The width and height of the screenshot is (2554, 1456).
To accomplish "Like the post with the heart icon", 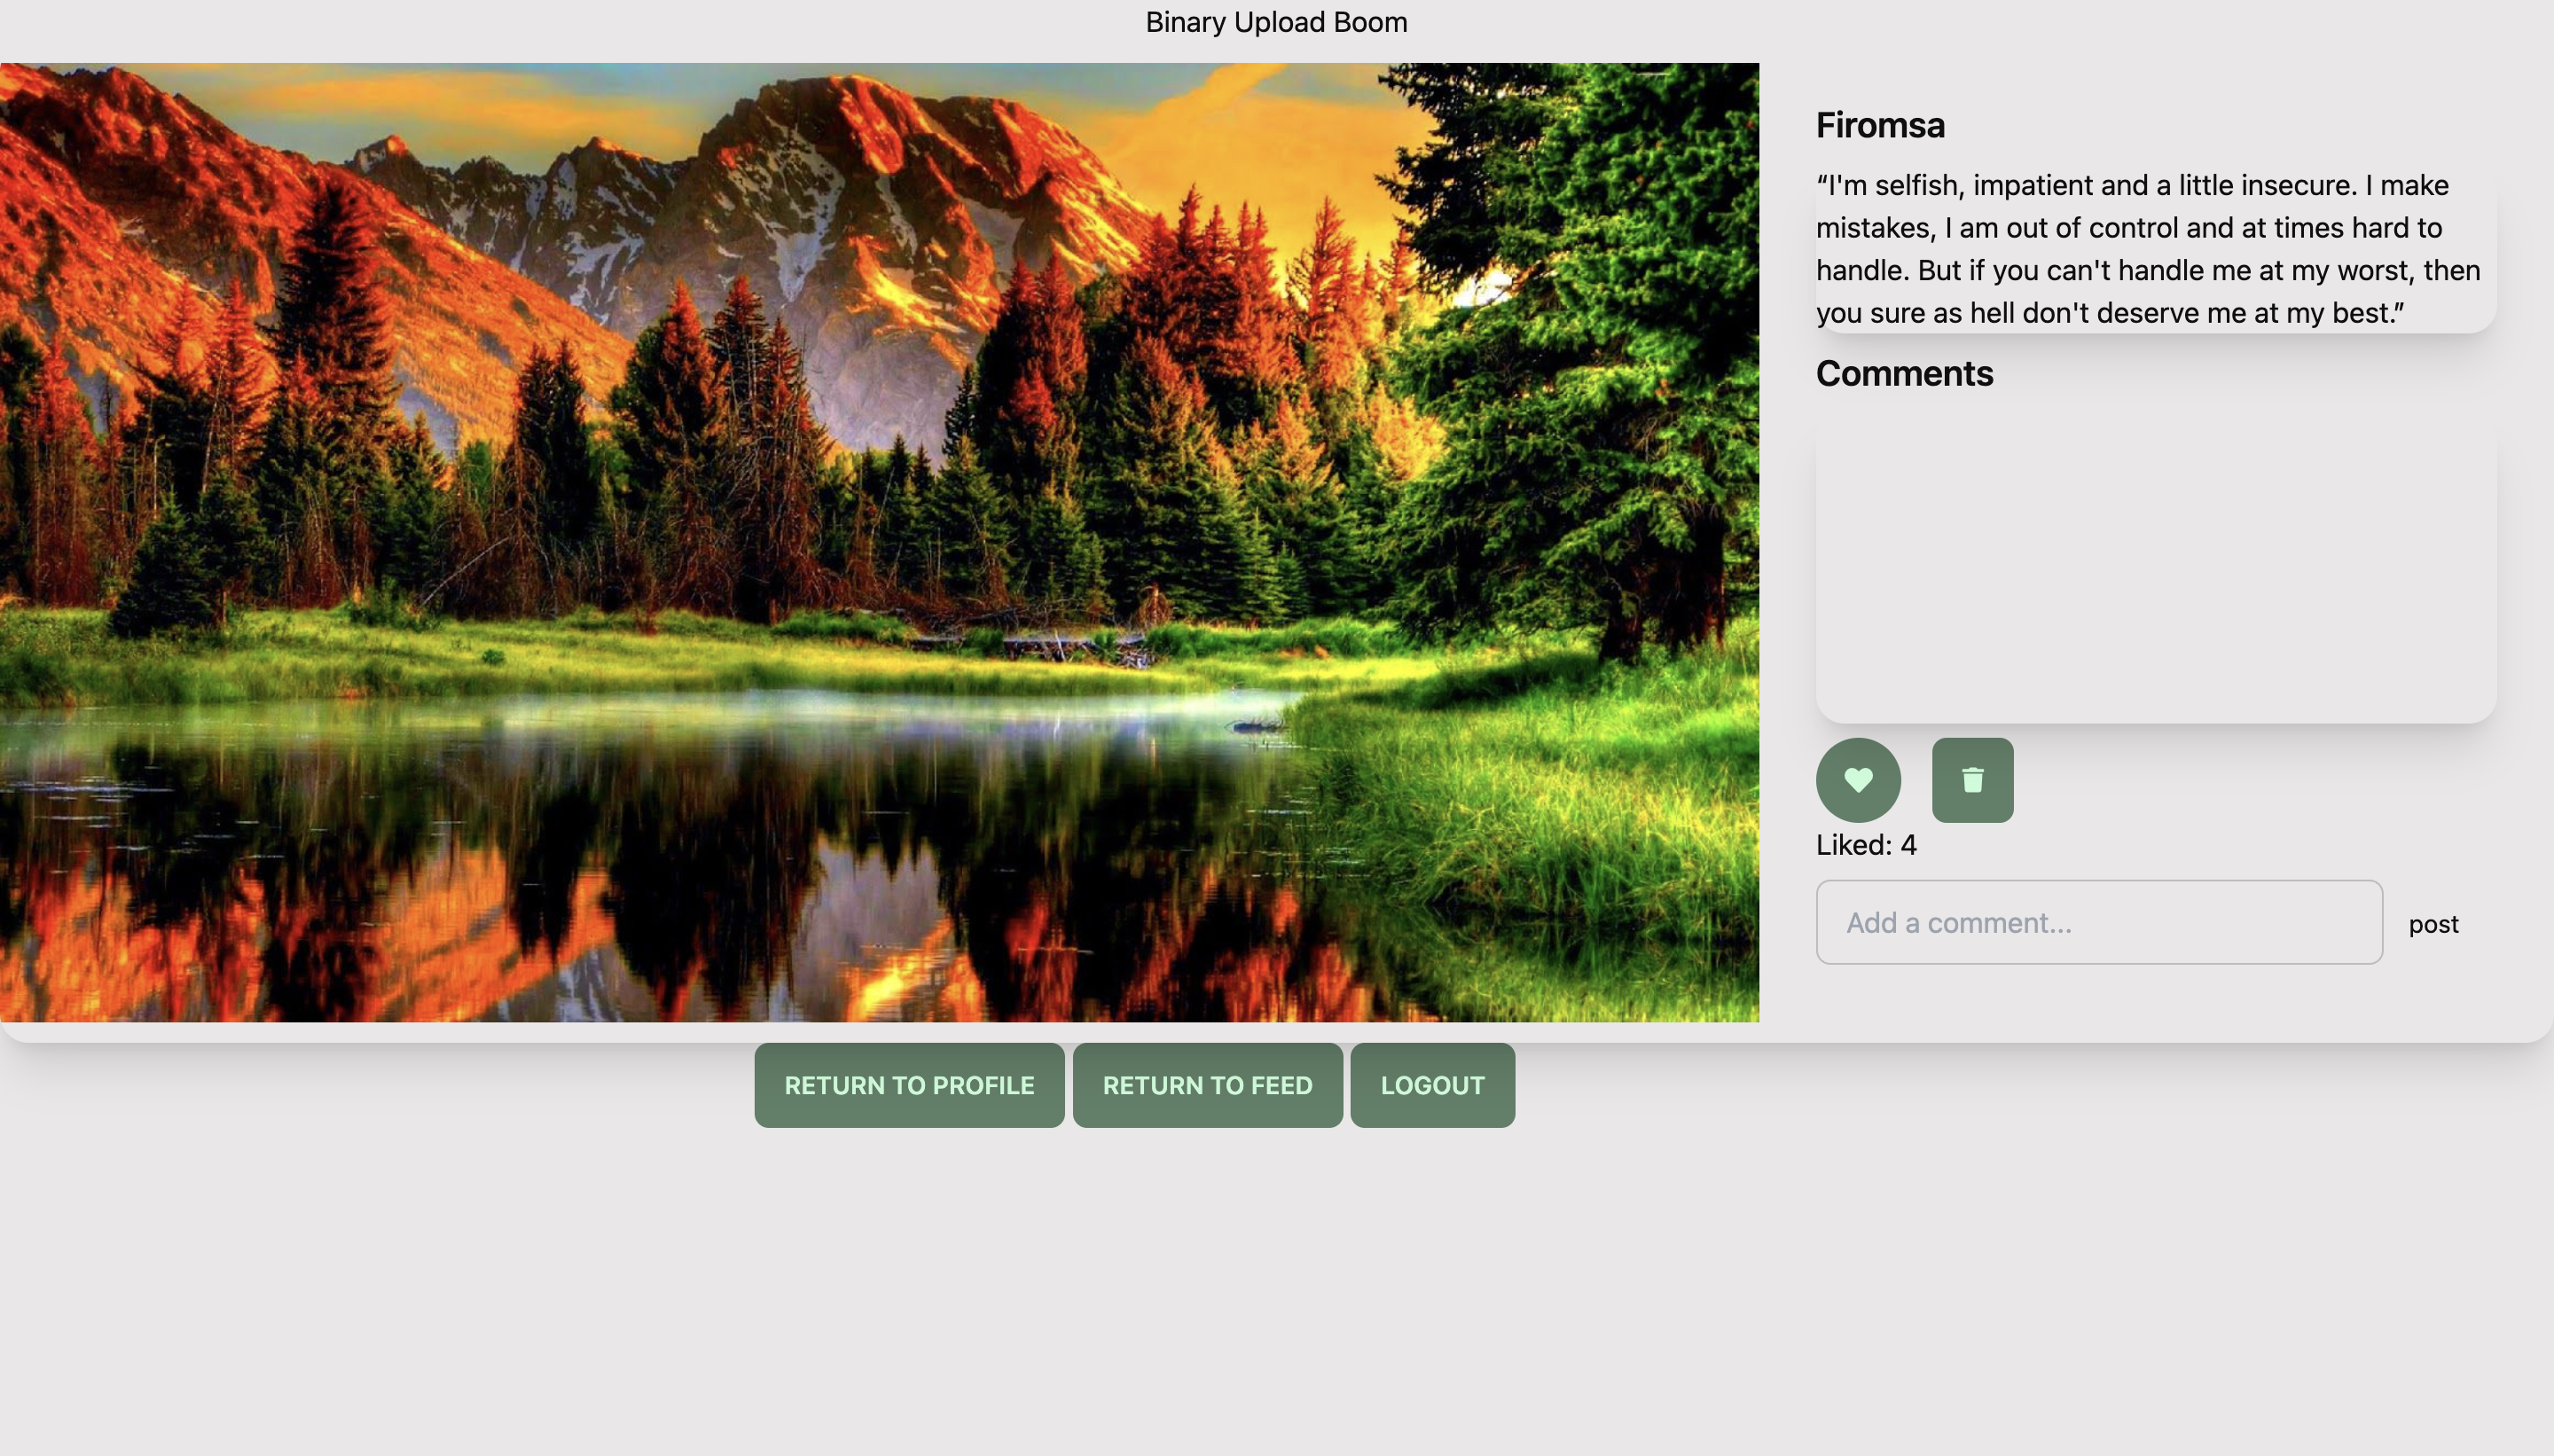I will pyautogui.click(x=1858, y=780).
